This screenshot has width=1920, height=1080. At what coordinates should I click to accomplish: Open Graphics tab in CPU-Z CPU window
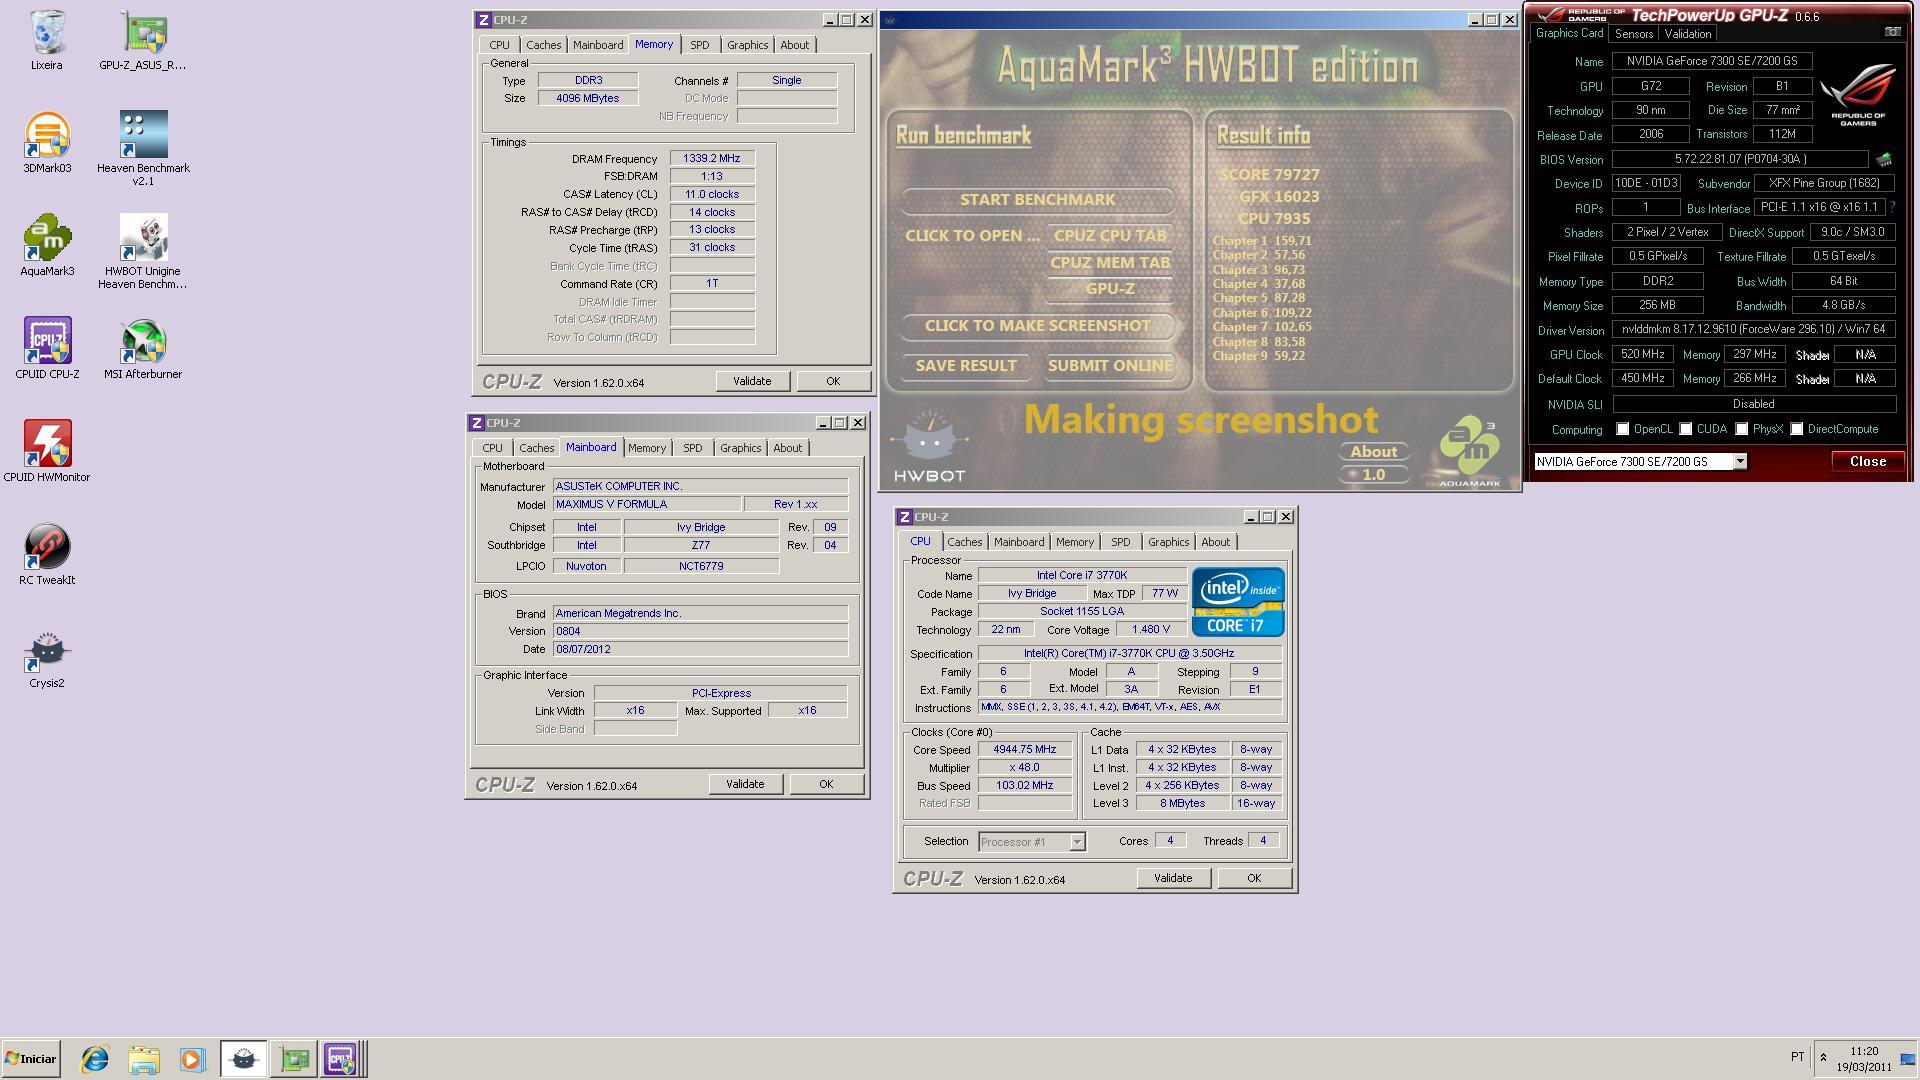click(x=1168, y=542)
